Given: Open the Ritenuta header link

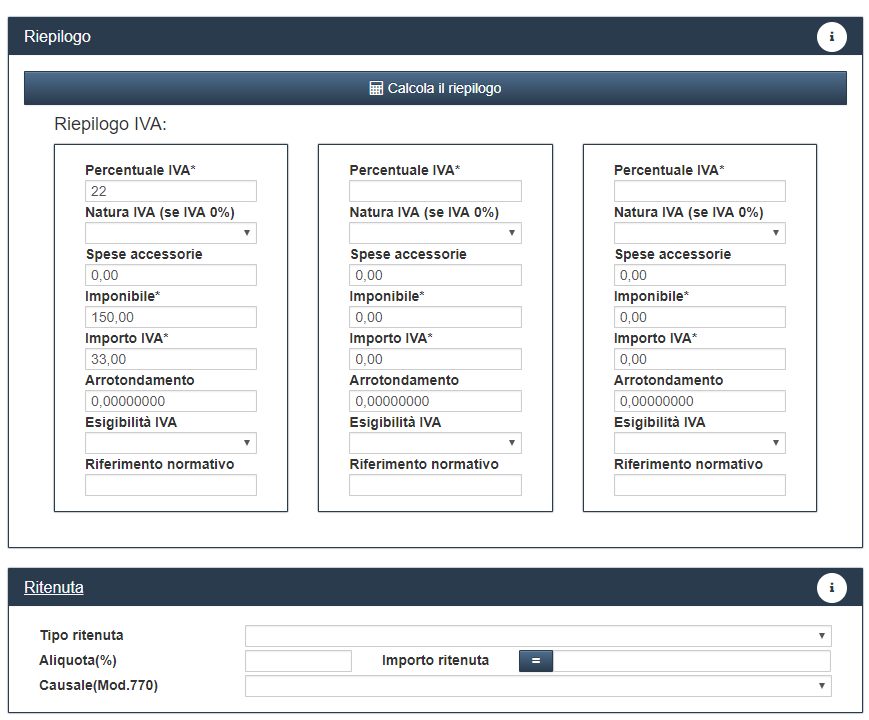Looking at the screenshot, I should click(54, 588).
